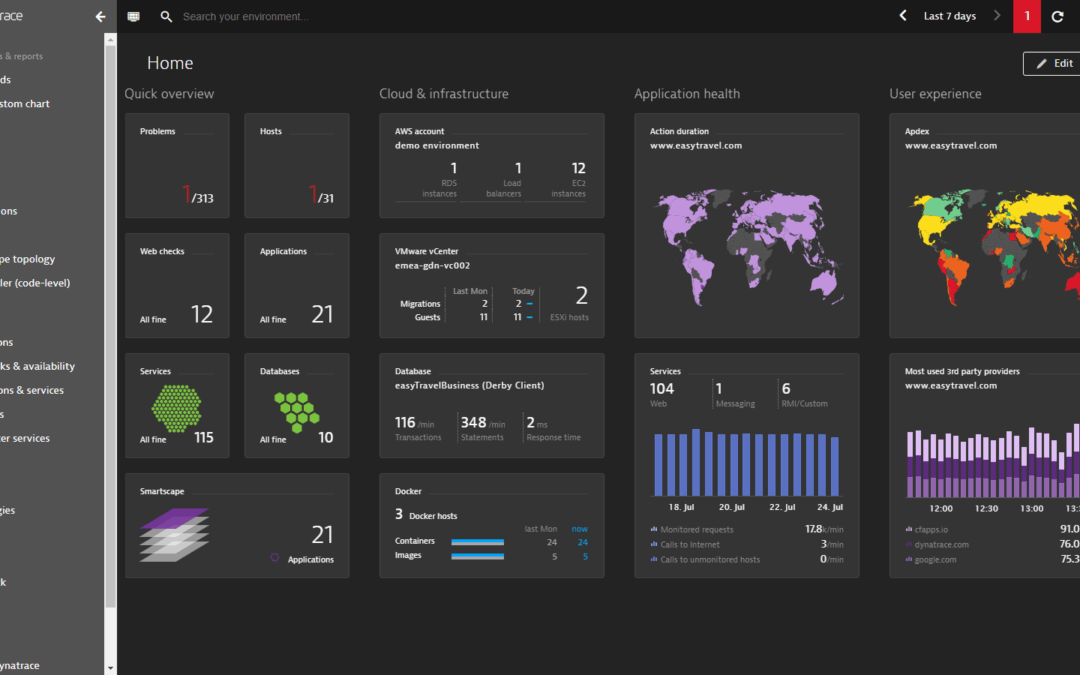Click the Edit dashboard button
The height and width of the screenshot is (675, 1080).
[x=1053, y=63]
